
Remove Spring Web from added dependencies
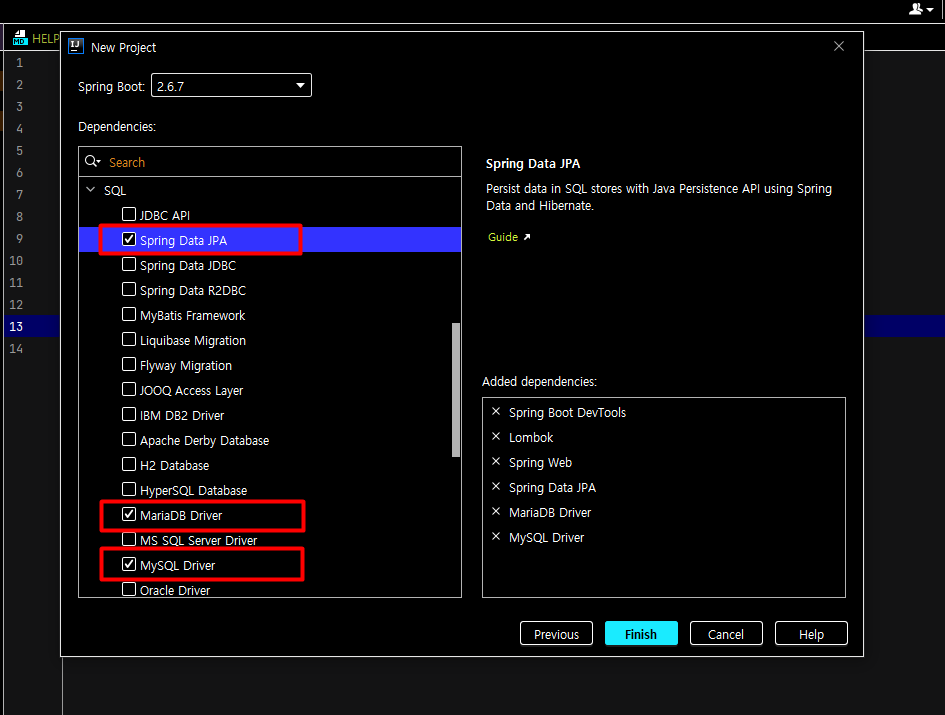click(x=496, y=462)
